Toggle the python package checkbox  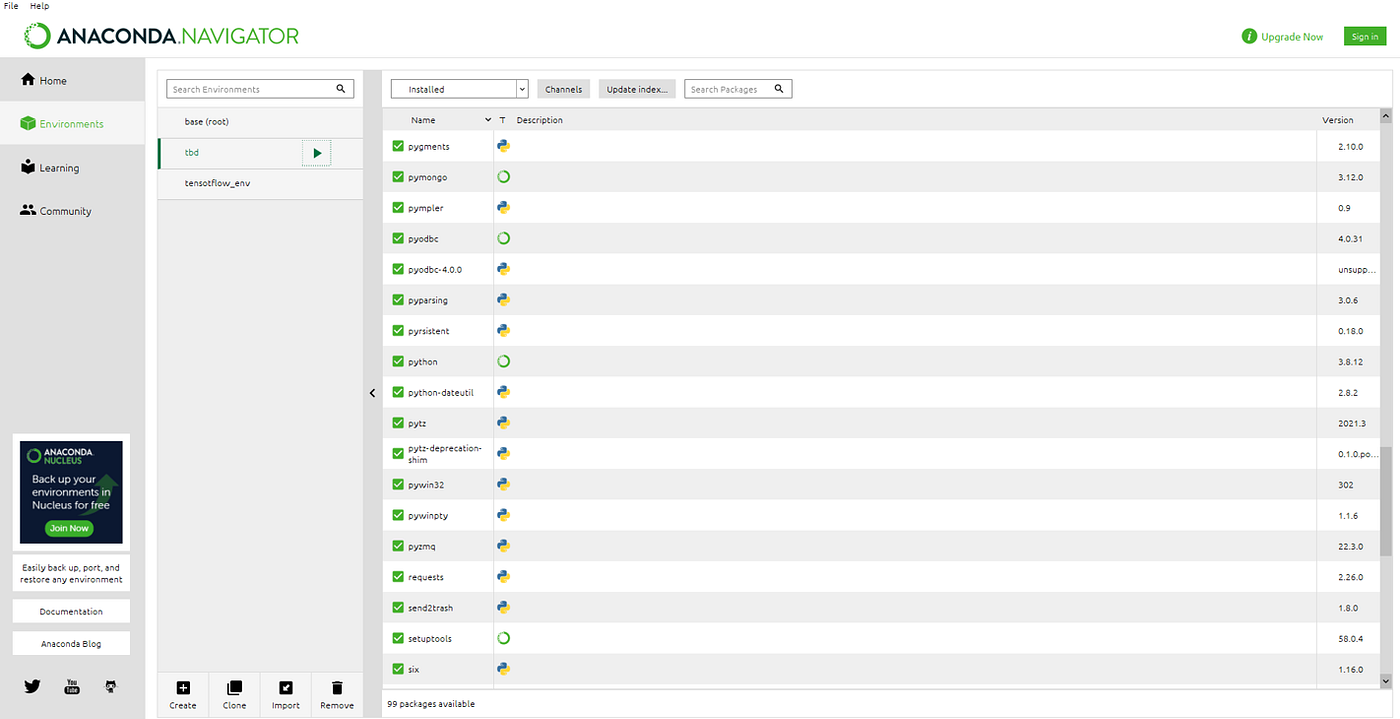396,361
